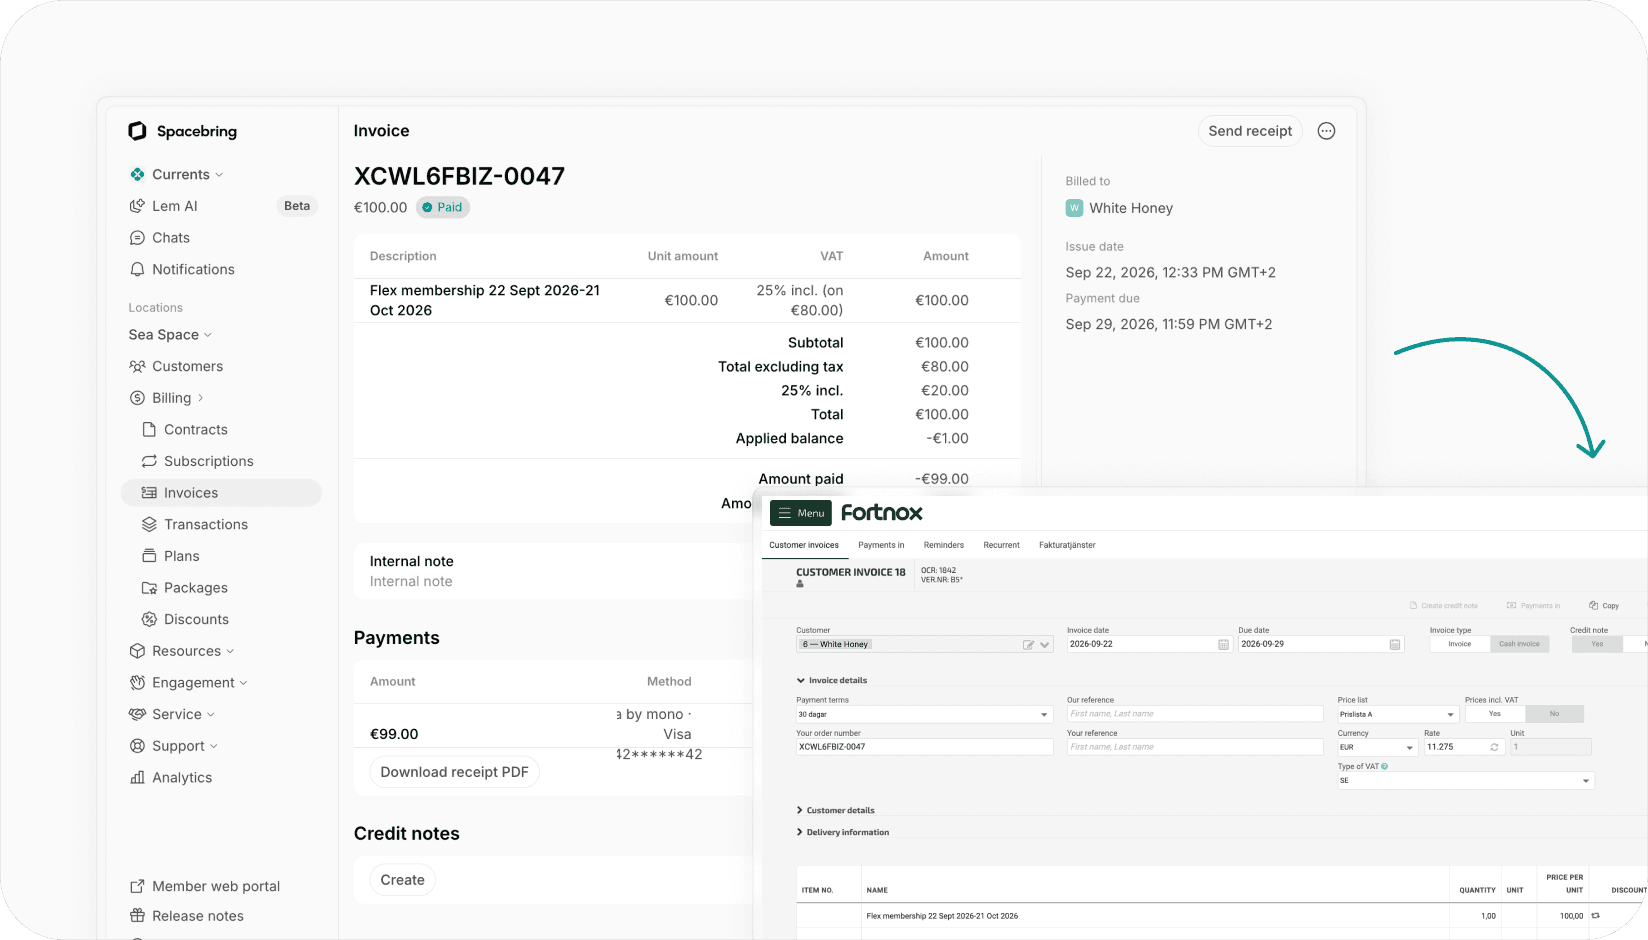Open Chats from the sidebar

pyautogui.click(x=170, y=238)
